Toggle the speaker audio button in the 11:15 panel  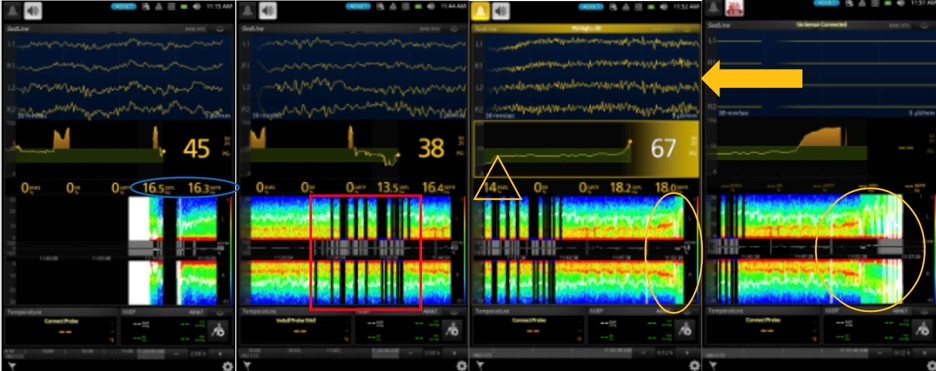coord(33,11)
